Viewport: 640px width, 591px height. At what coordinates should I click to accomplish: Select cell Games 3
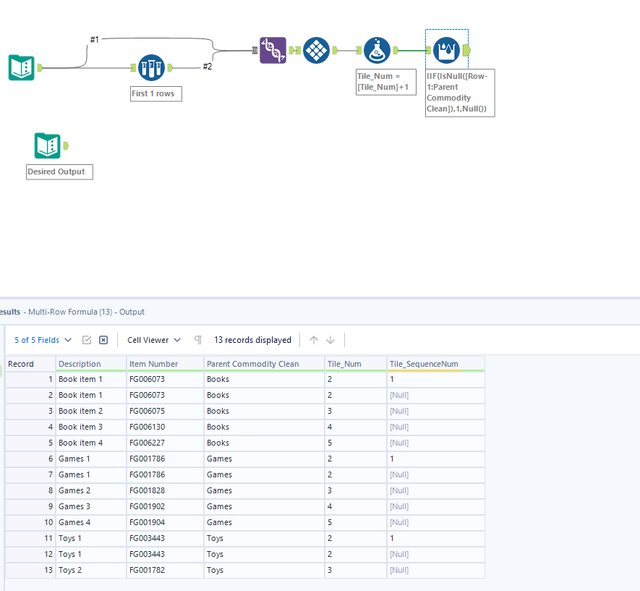91,507
